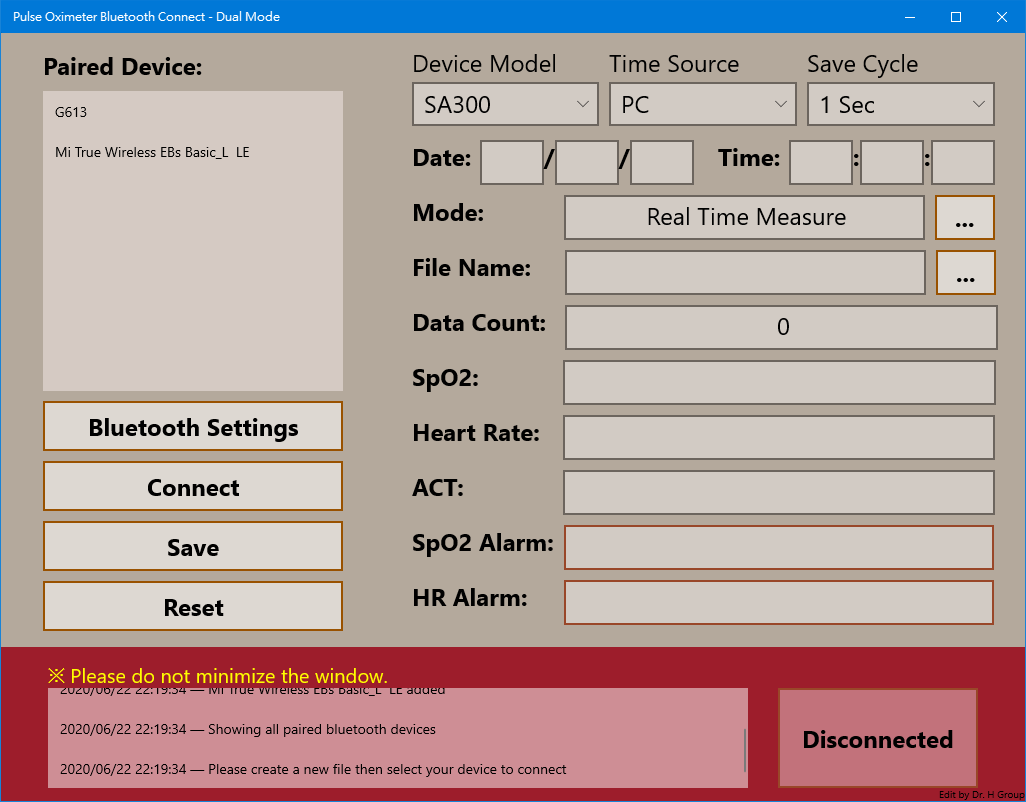Click the first Time field box
This screenshot has height=802, width=1026.
pos(821,162)
